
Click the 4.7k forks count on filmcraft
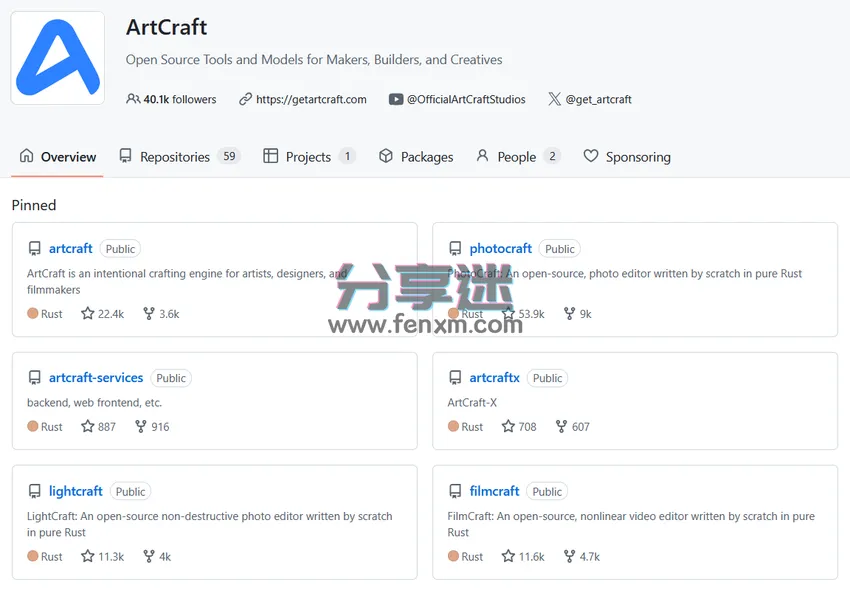tap(582, 556)
